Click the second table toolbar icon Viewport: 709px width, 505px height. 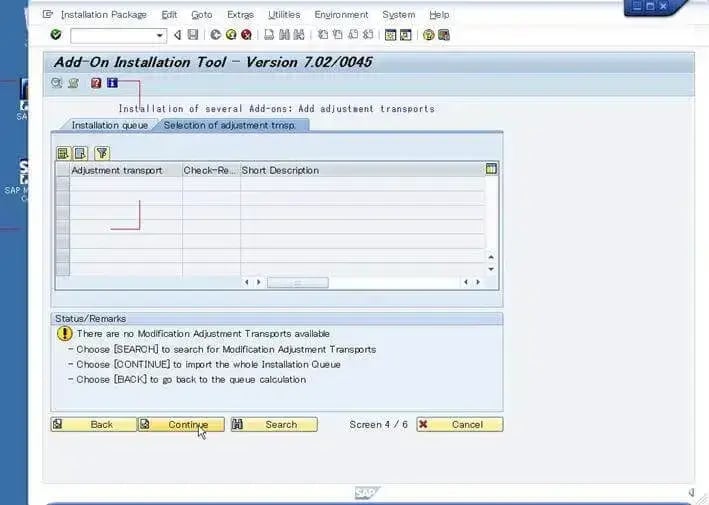(80, 154)
